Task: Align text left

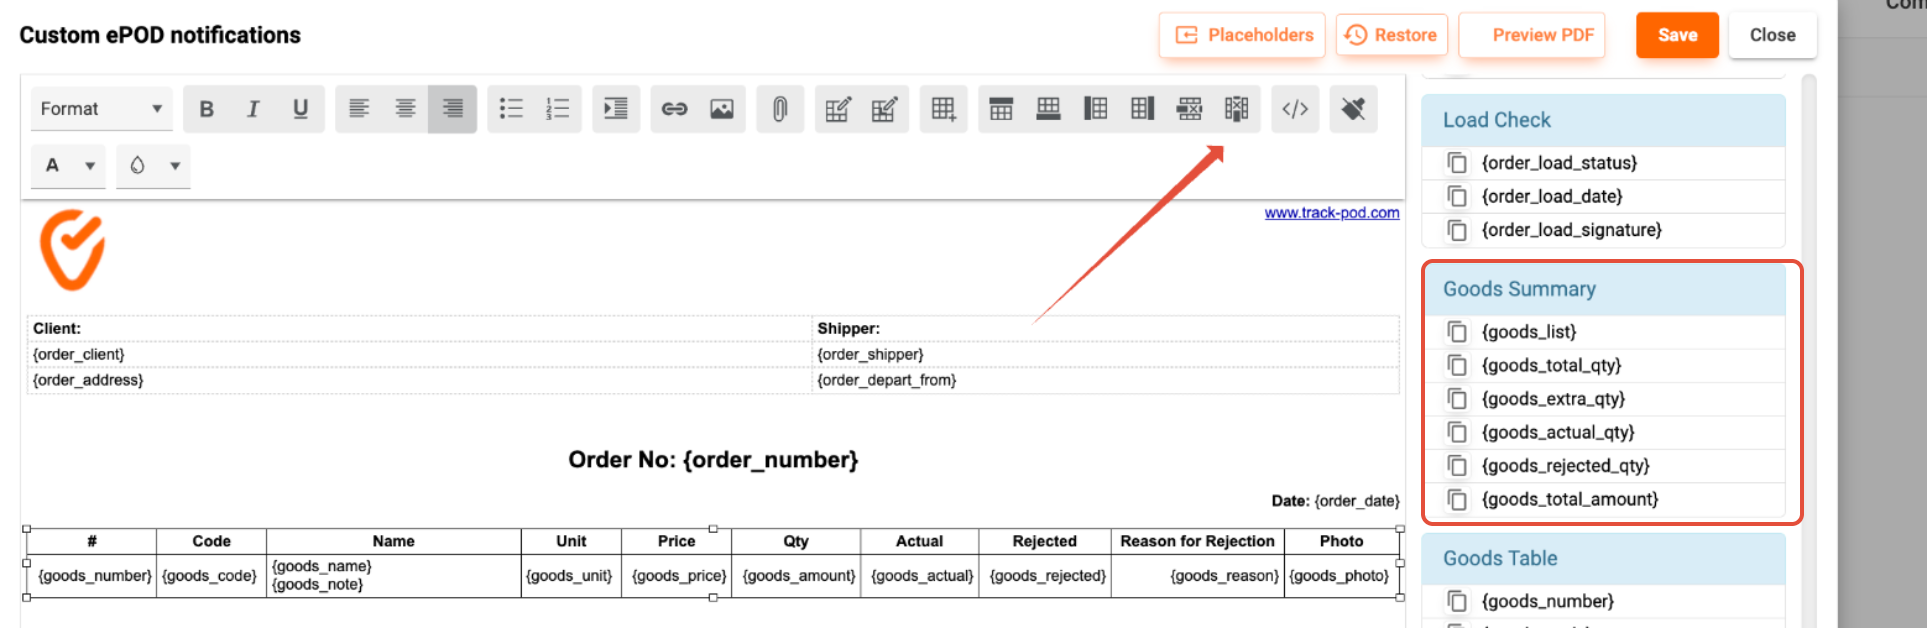Action: (x=359, y=109)
